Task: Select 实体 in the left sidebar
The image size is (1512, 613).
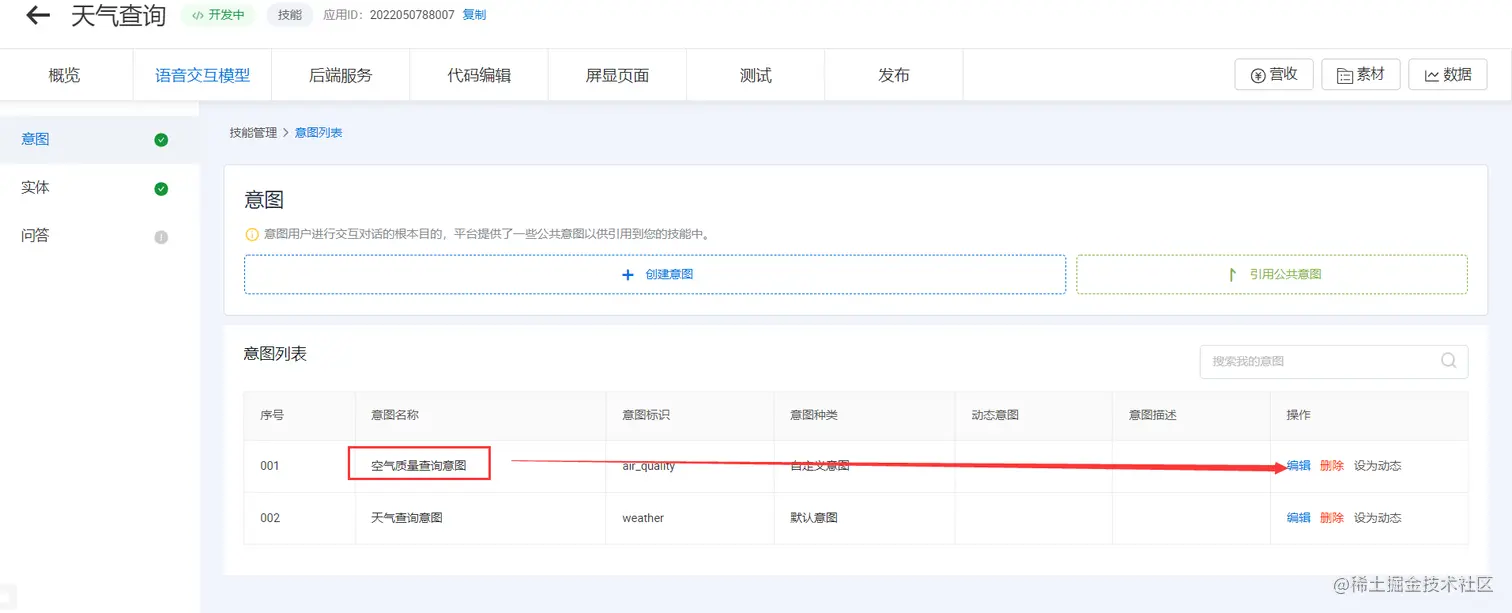Action: pos(100,188)
